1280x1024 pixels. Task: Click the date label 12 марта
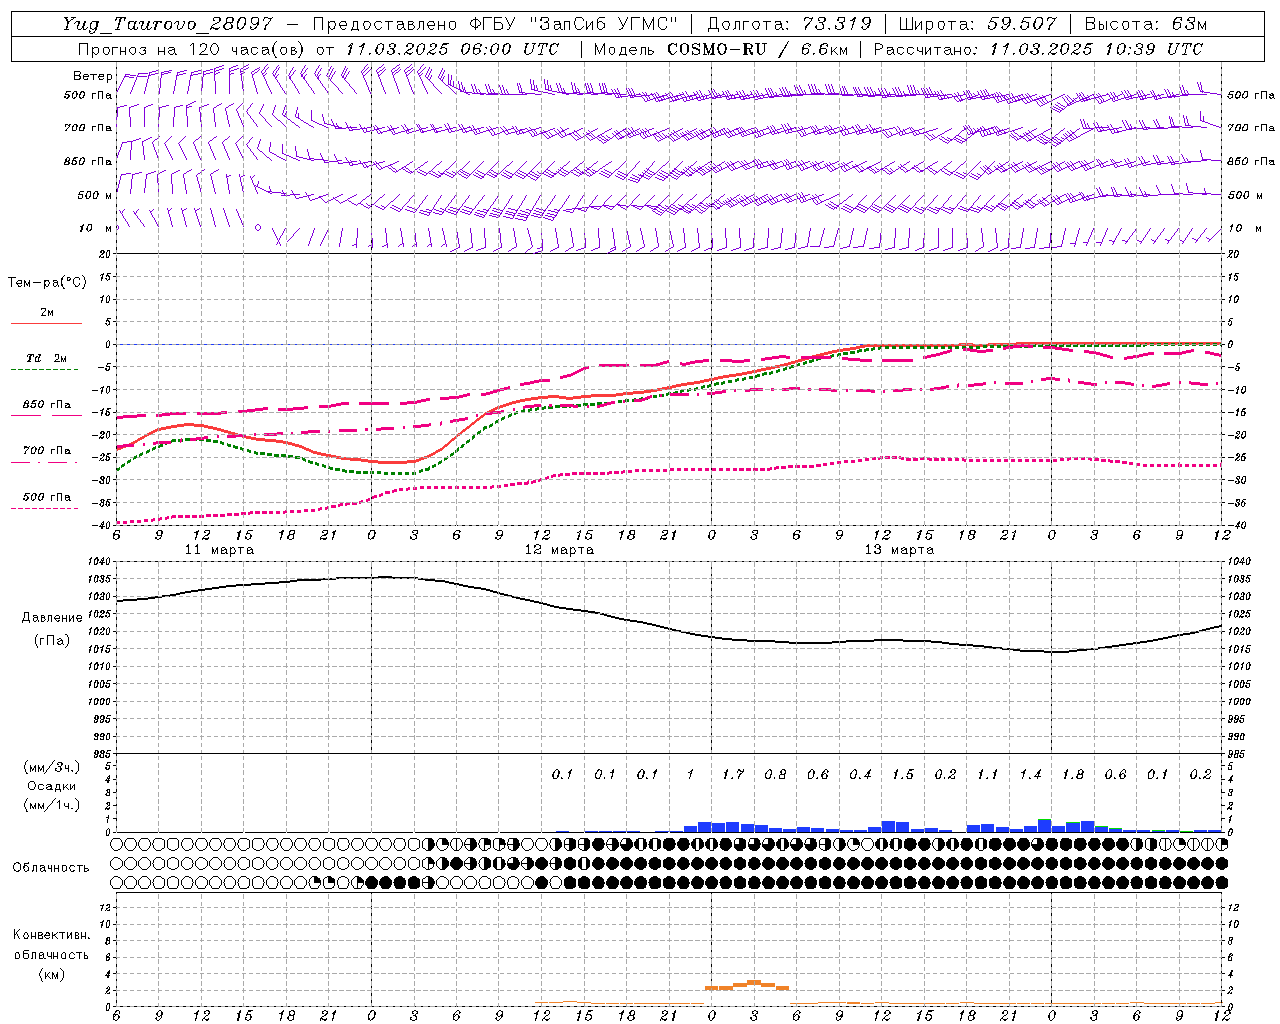click(559, 550)
